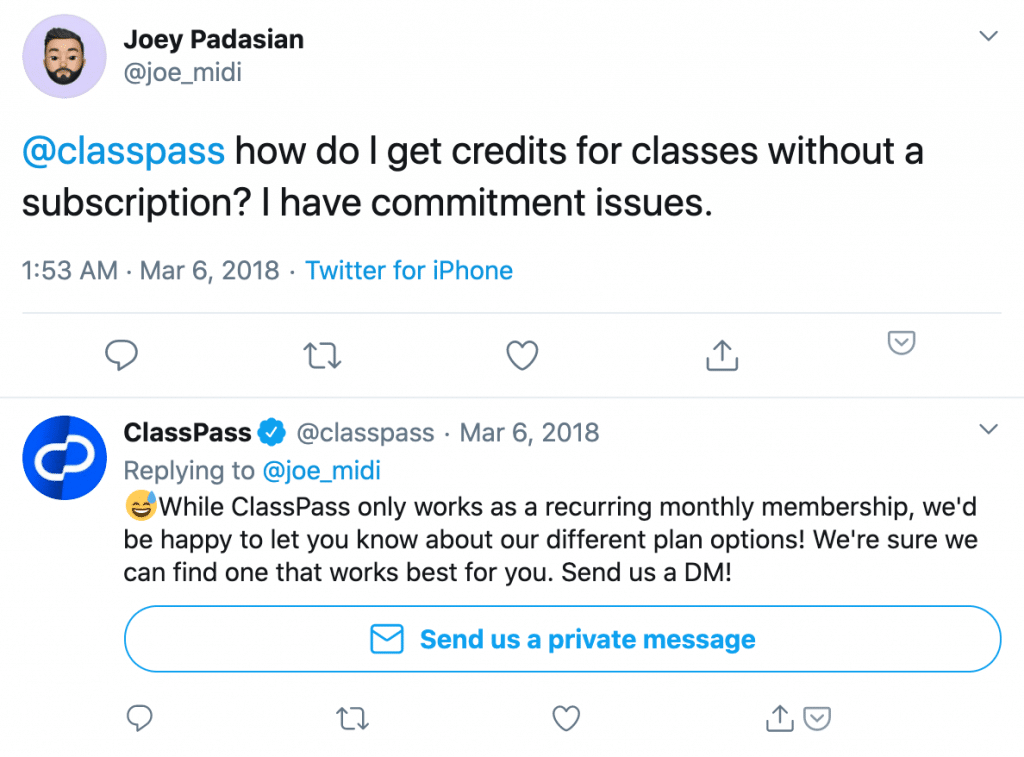The height and width of the screenshot is (757, 1024).
Task: Share the ClassPass reply
Action: tap(780, 717)
